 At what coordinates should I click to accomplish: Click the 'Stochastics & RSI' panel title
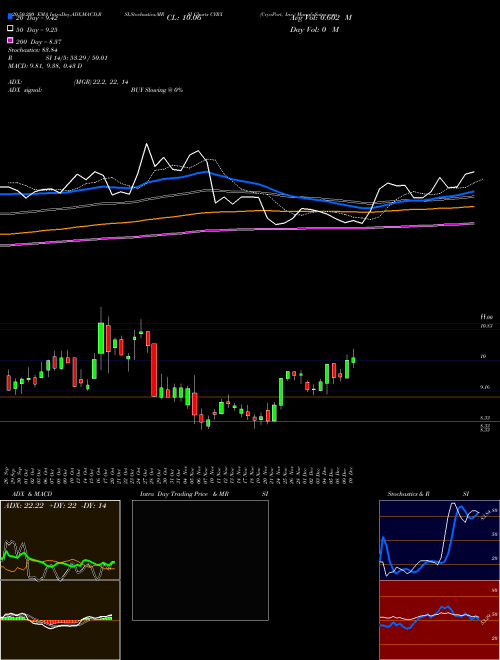click(428, 494)
